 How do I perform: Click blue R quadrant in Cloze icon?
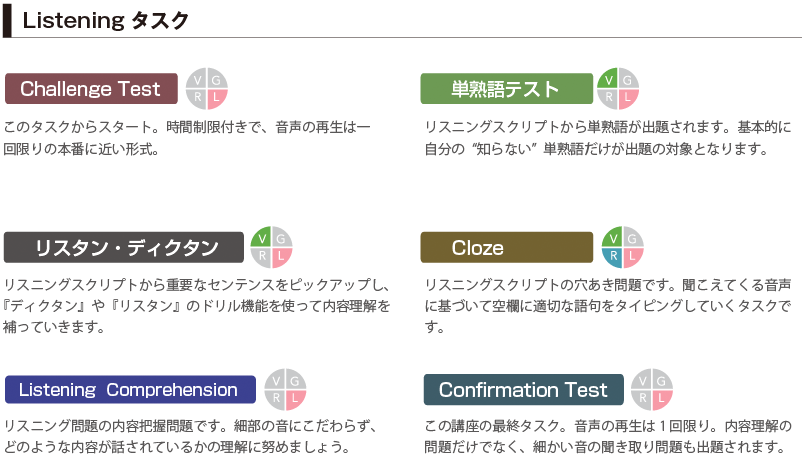pyautogui.click(x=613, y=257)
